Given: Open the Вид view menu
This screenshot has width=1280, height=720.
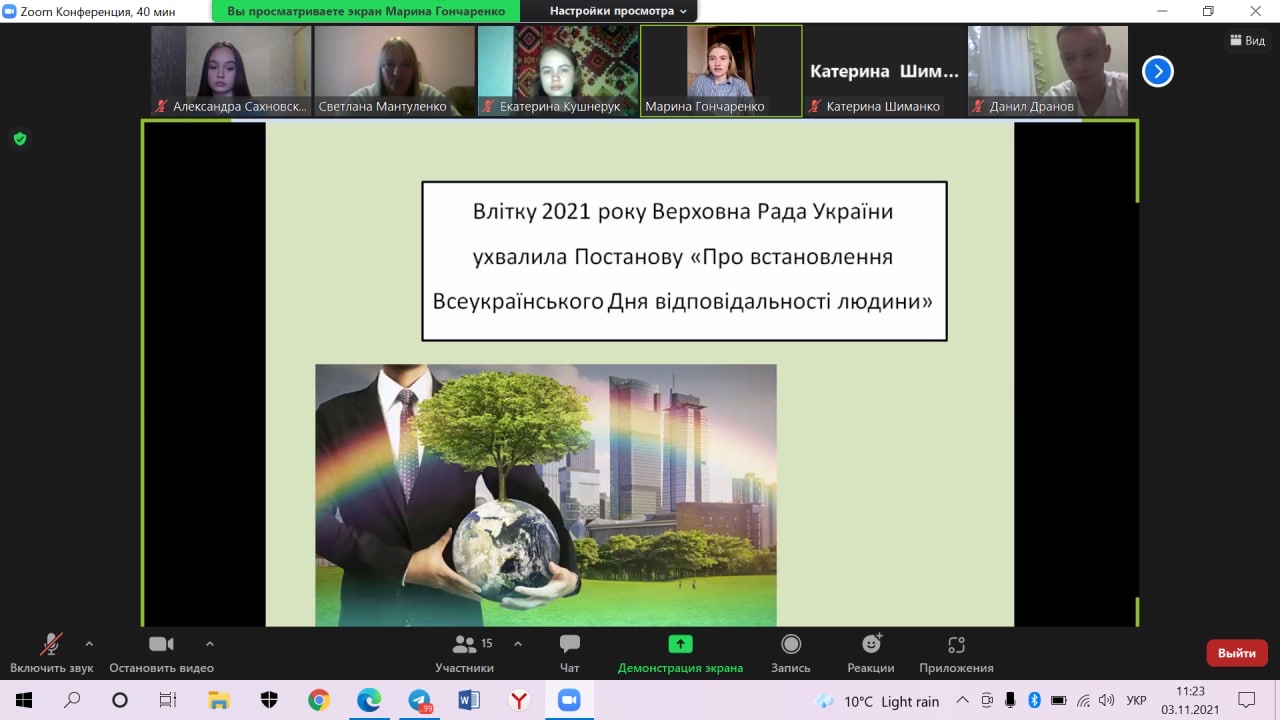Looking at the screenshot, I should pos(1247,40).
